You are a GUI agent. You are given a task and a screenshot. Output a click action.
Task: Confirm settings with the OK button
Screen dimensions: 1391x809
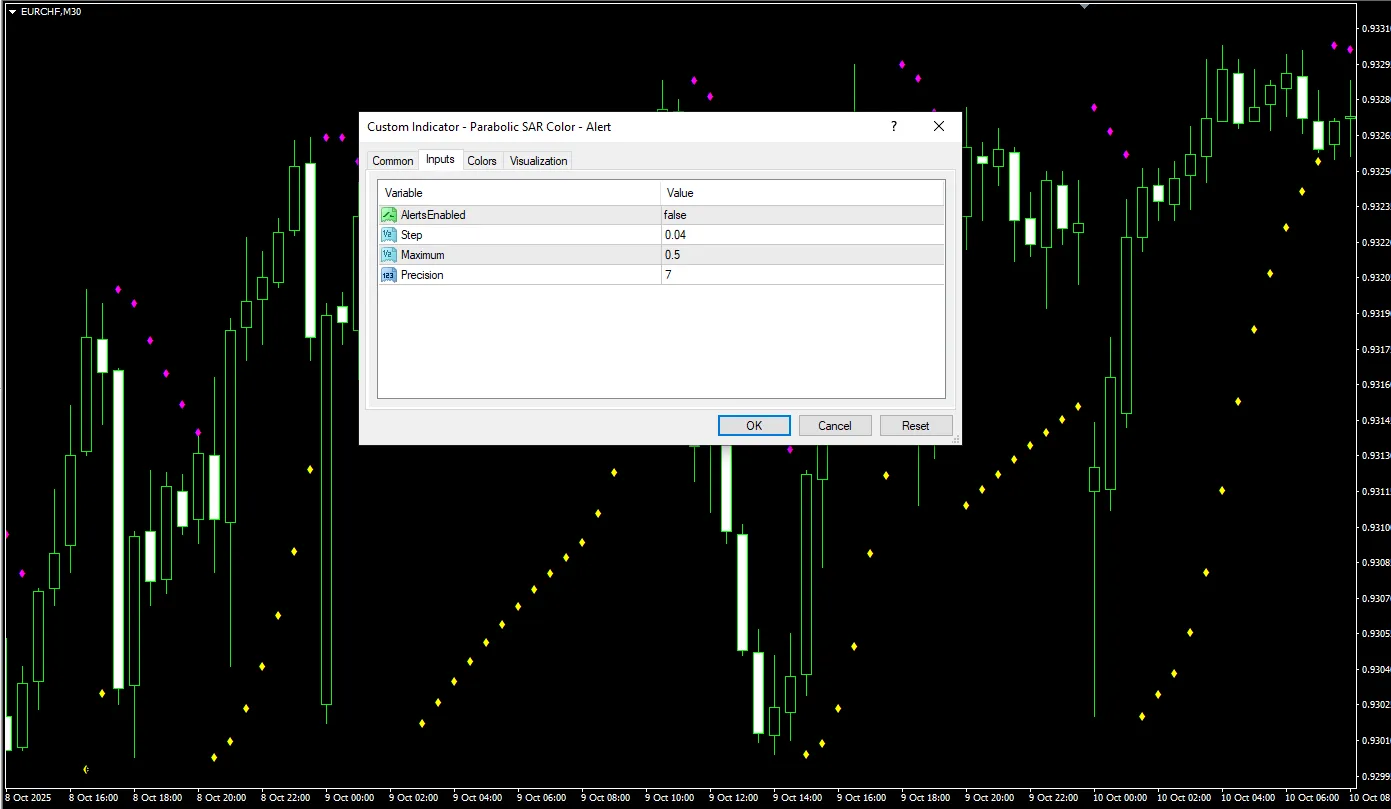[x=754, y=426]
